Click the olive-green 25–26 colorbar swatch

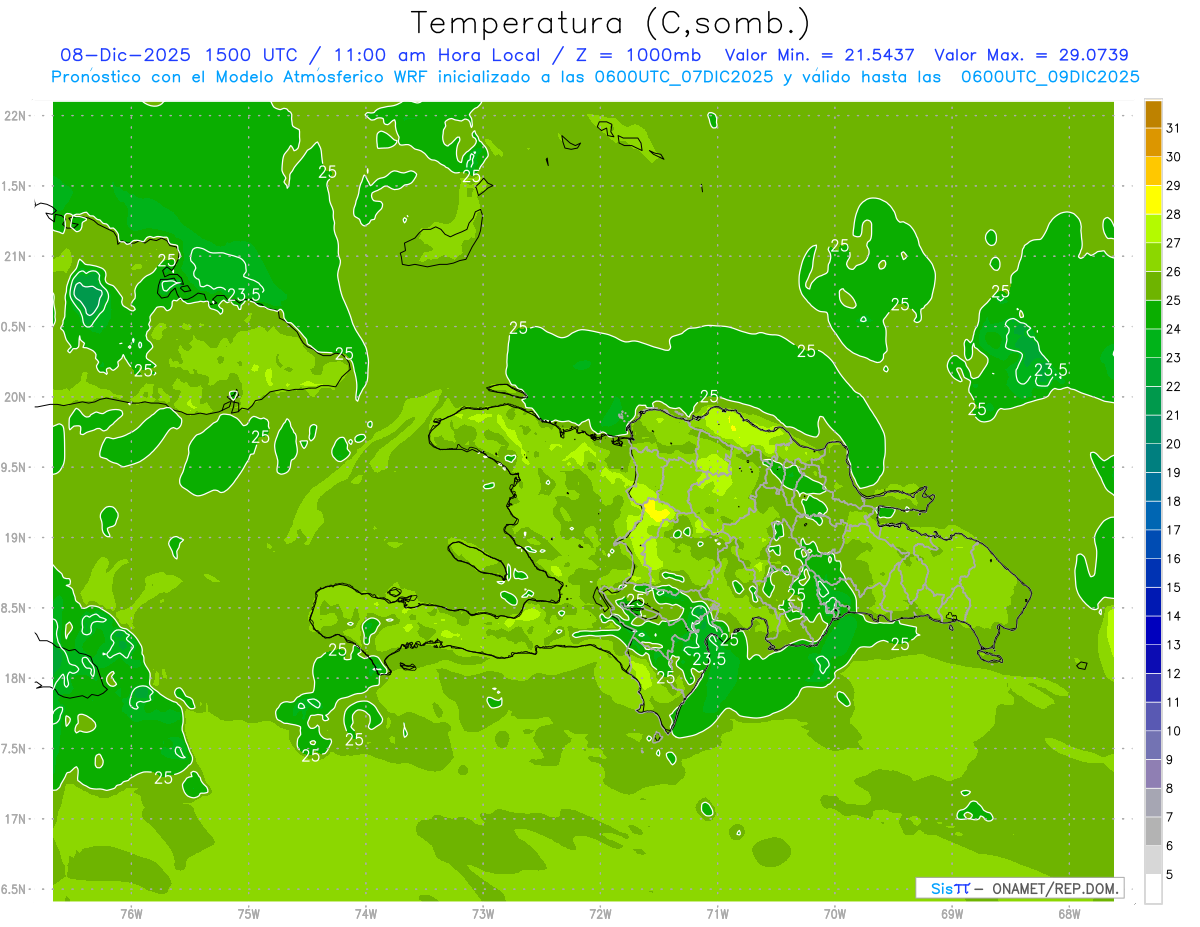pos(1153,286)
